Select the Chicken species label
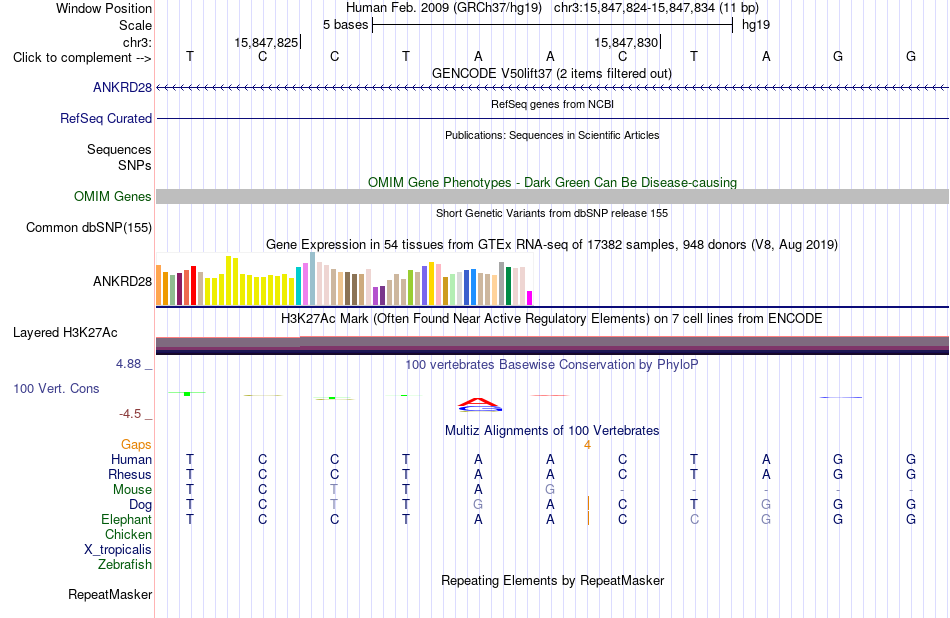 click(x=128, y=534)
